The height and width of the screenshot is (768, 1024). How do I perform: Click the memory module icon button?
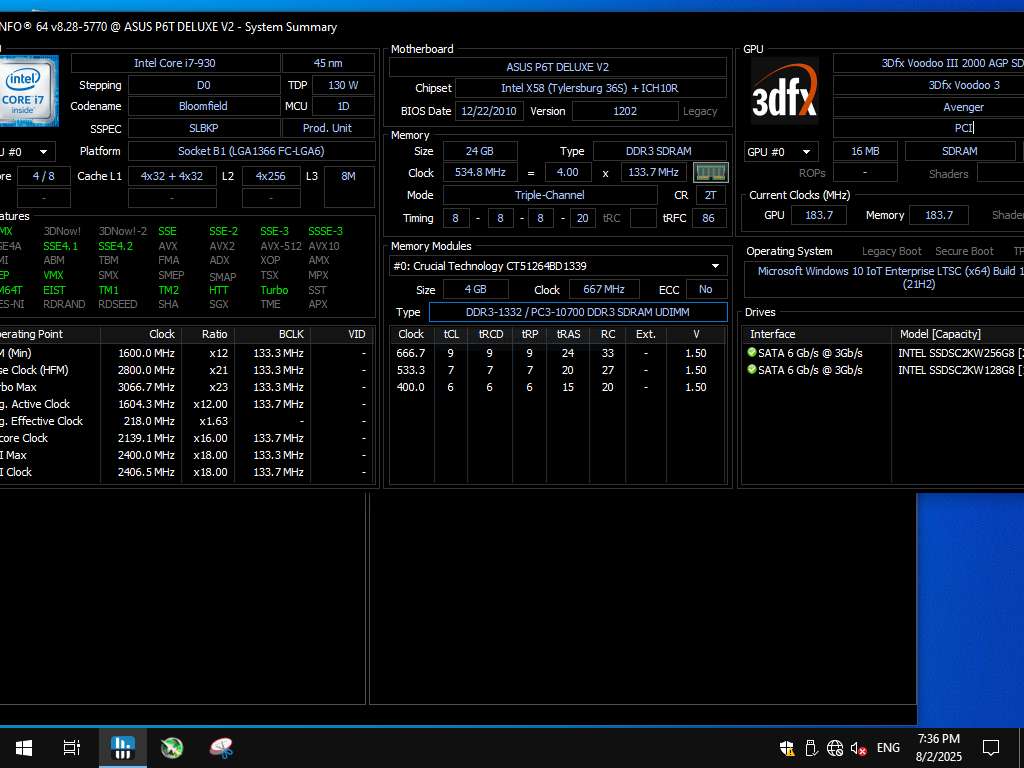coord(711,172)
